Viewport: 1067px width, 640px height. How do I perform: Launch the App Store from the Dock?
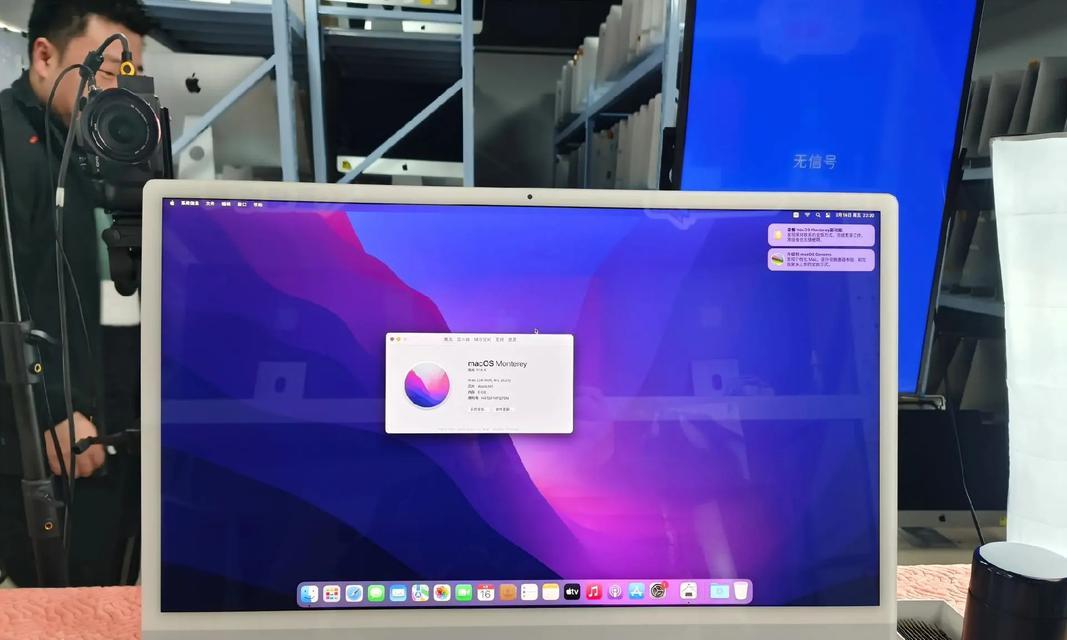(636, 592)
